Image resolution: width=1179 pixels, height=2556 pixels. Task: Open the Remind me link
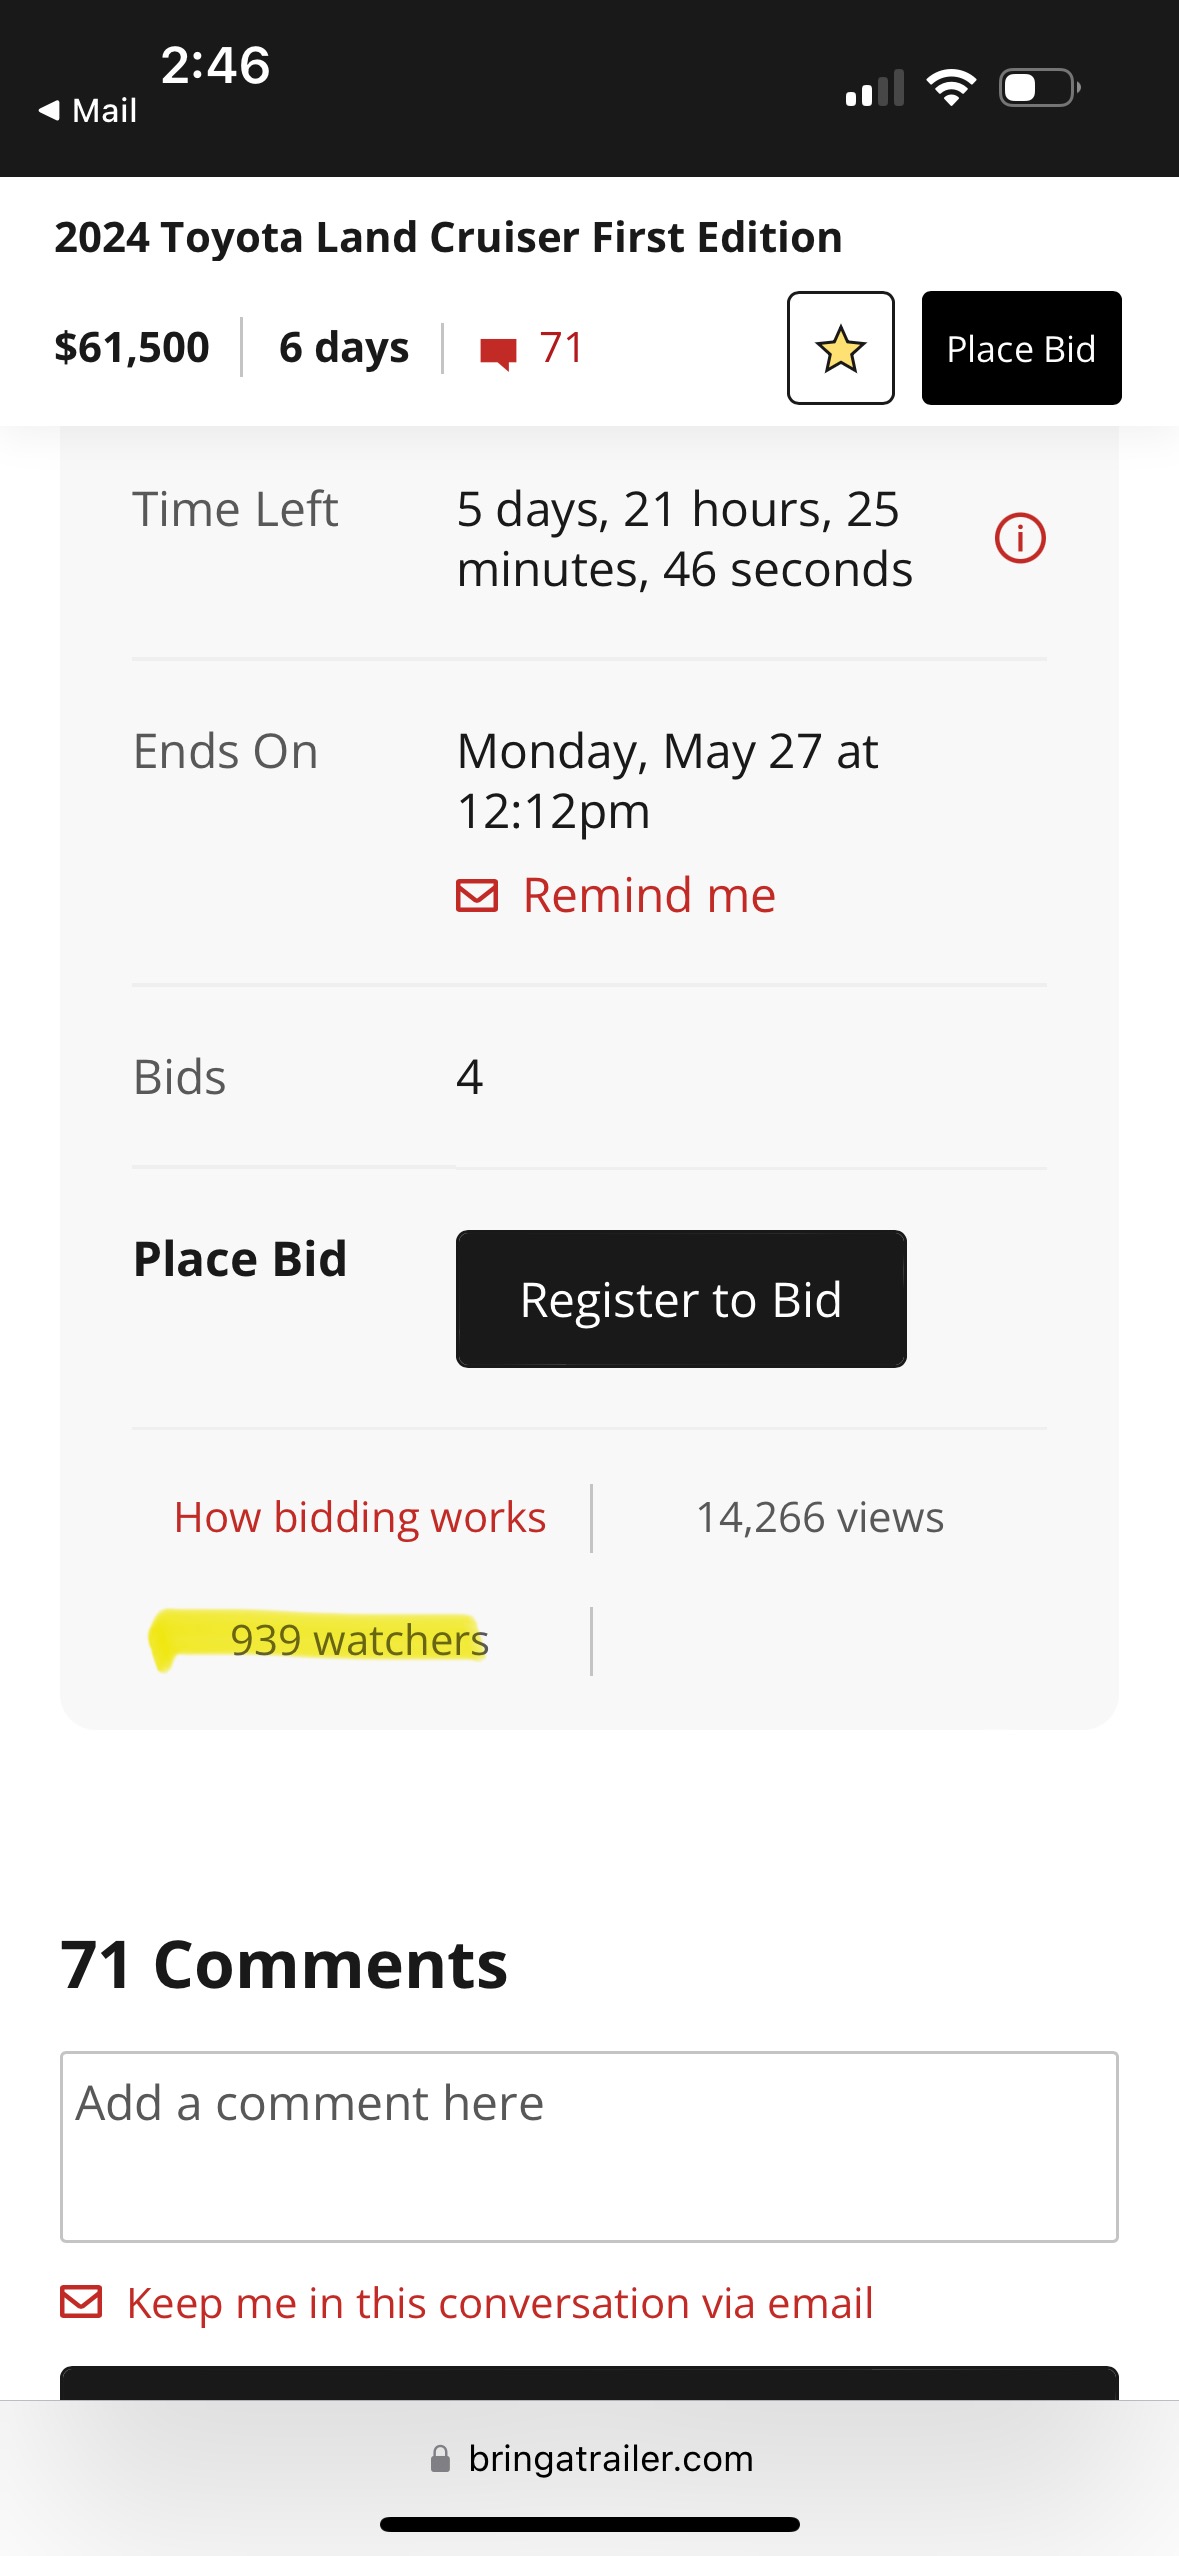[649, 895]
